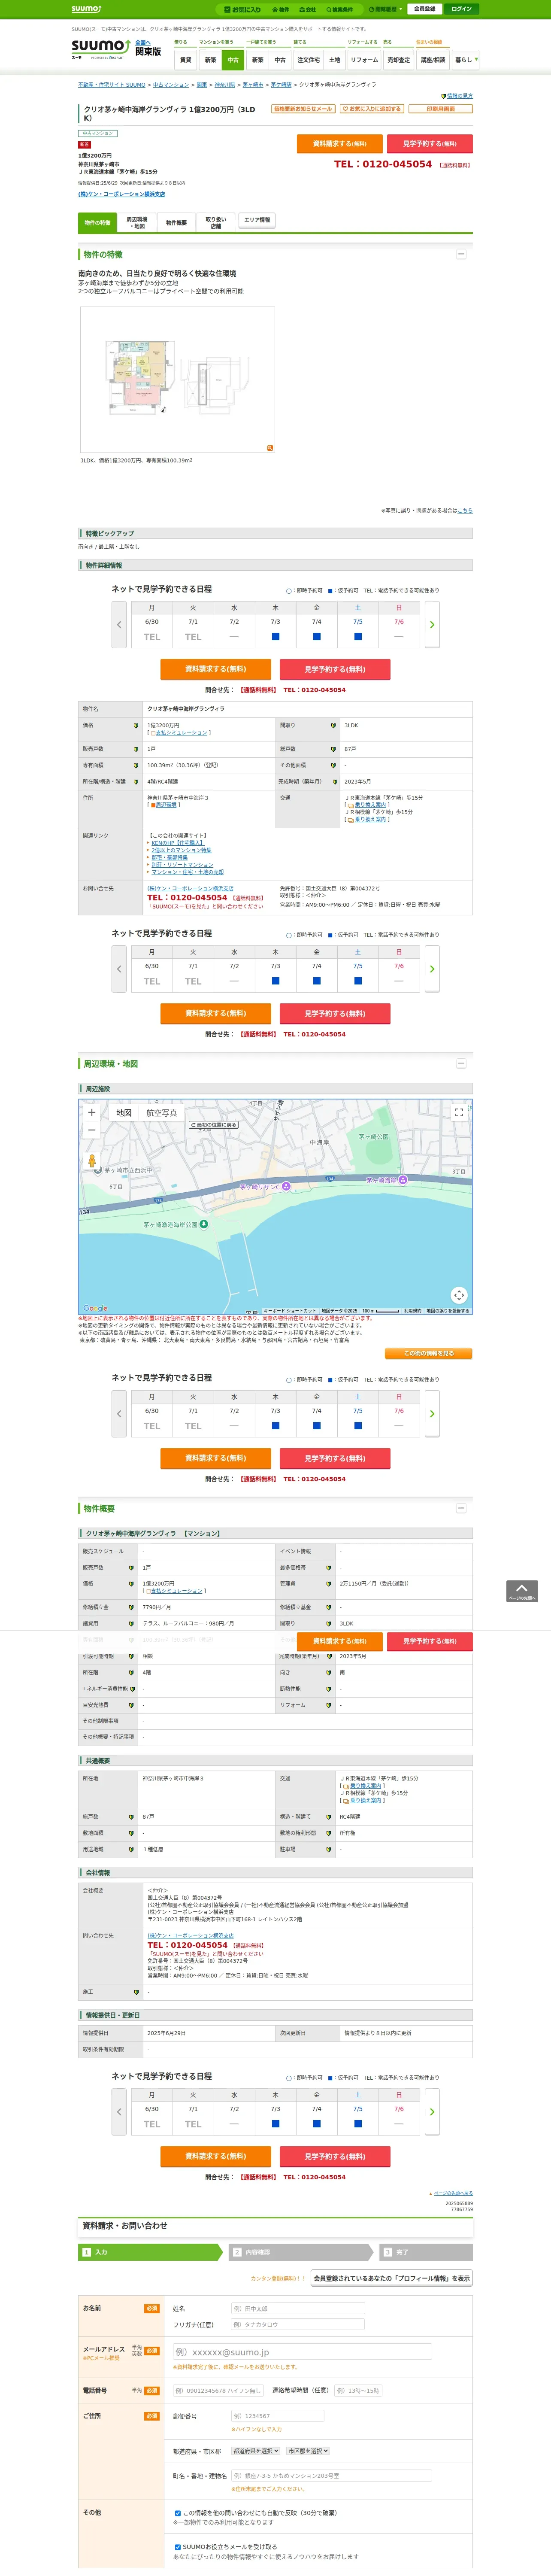Open help icon beside エネルギー消費性能

point(133,1688)
